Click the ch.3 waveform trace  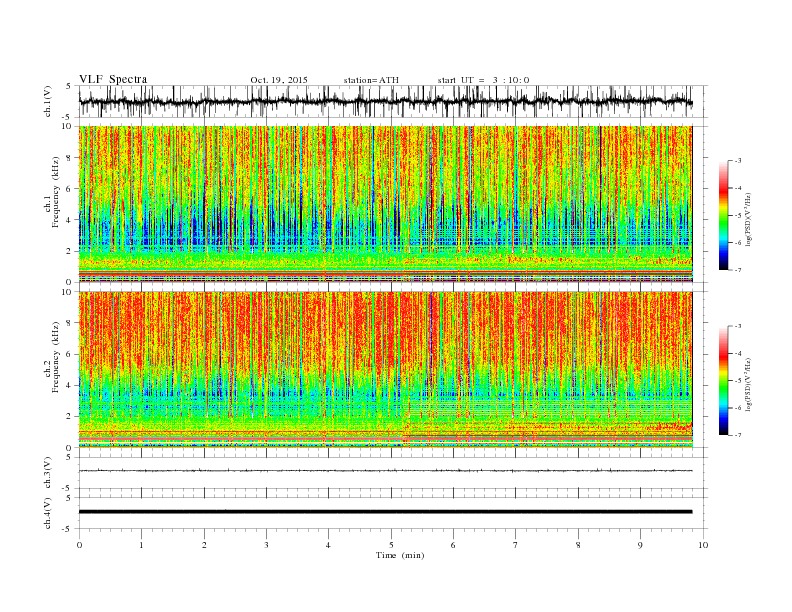385,471
